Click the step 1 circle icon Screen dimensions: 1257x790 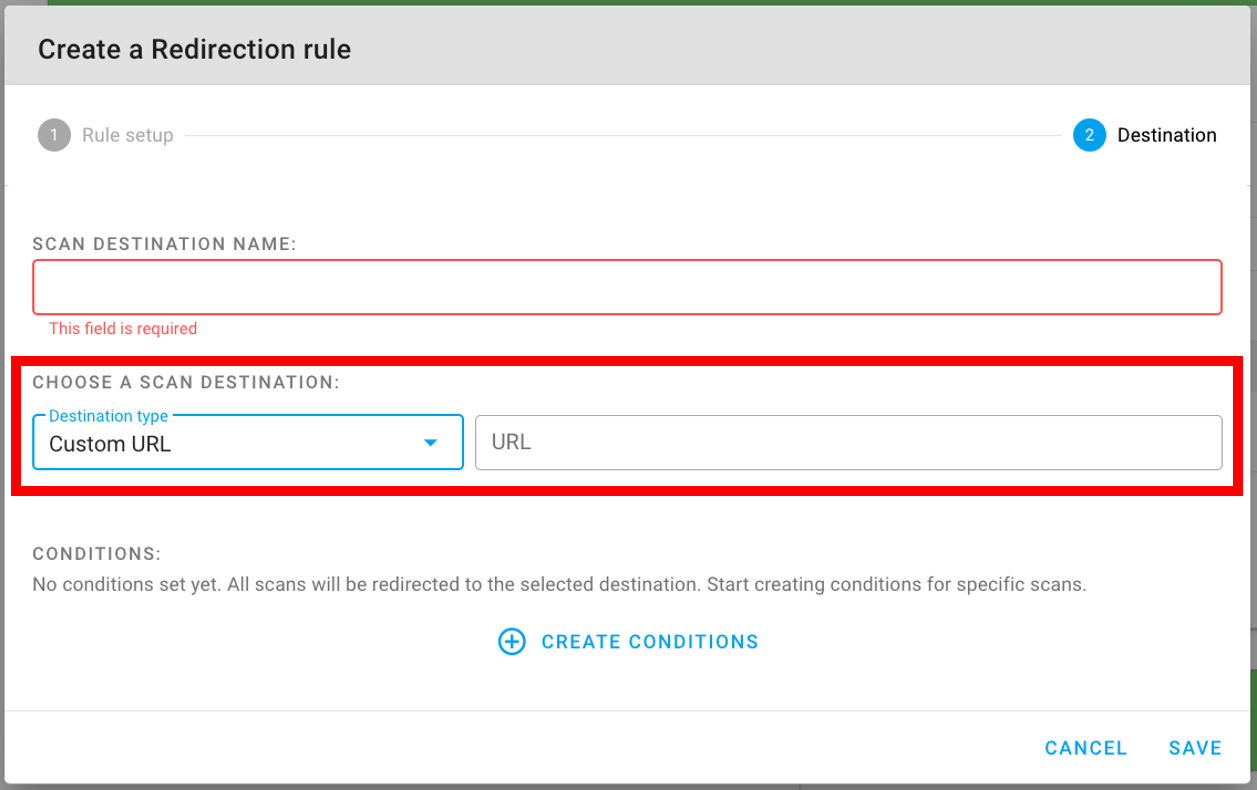pyautogui.click(x=54, y=135)
